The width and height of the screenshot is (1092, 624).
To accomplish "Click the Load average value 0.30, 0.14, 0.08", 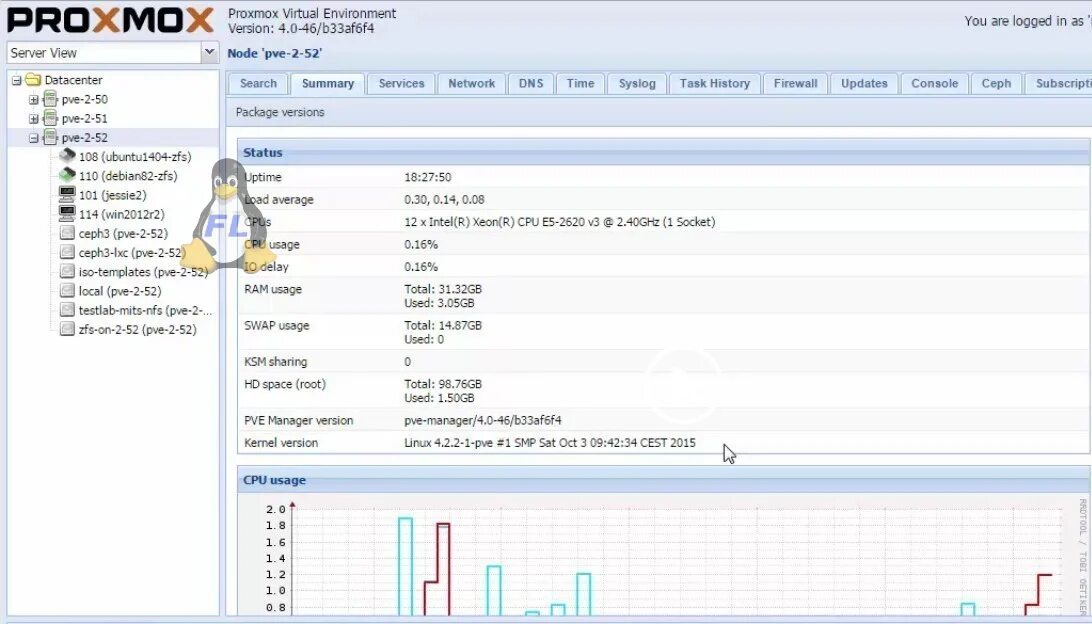I will click(444, 200).
